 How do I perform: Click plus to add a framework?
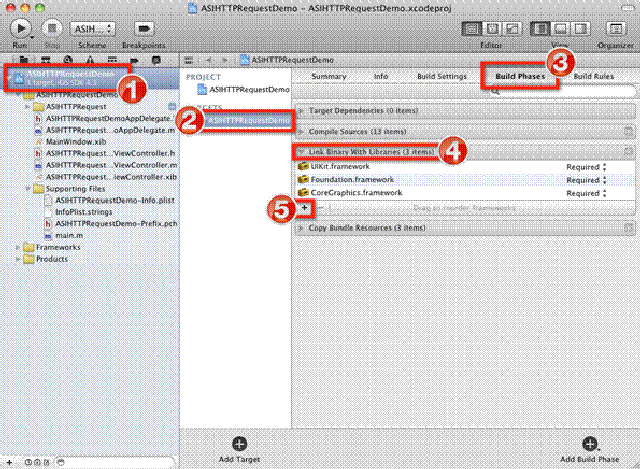304,208
